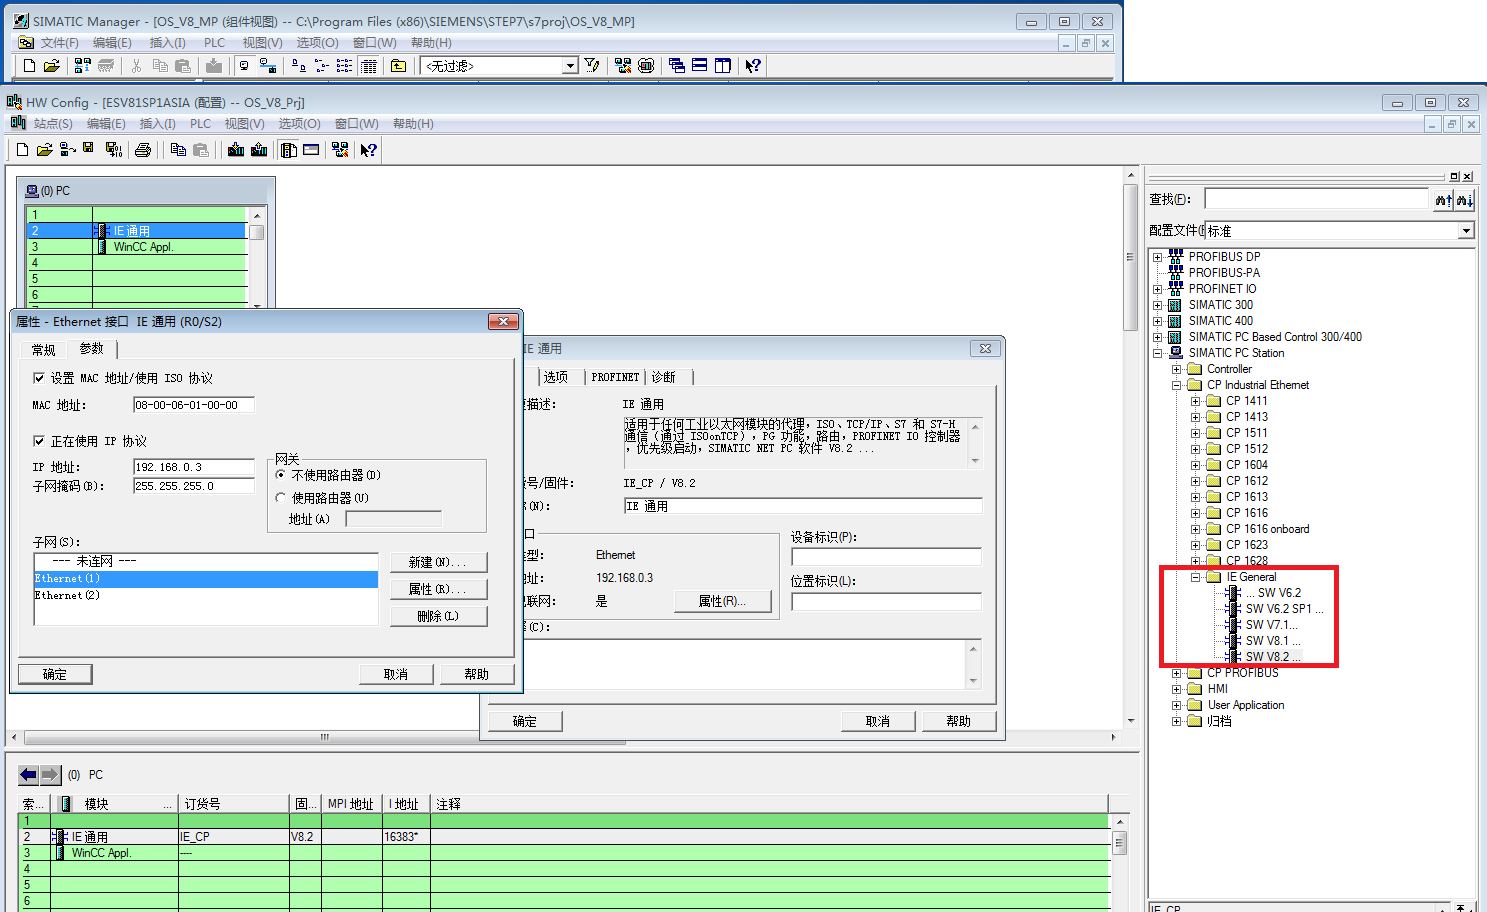This screenshot has height=912, width=1487.
Task: Click New icon in SIMATIC Manager toolbar
Action: coord(29,66)
